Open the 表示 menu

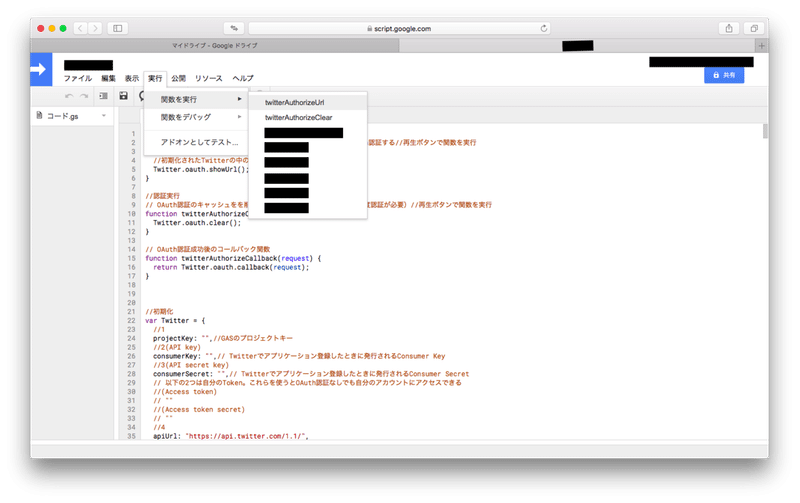coord(132,79)
